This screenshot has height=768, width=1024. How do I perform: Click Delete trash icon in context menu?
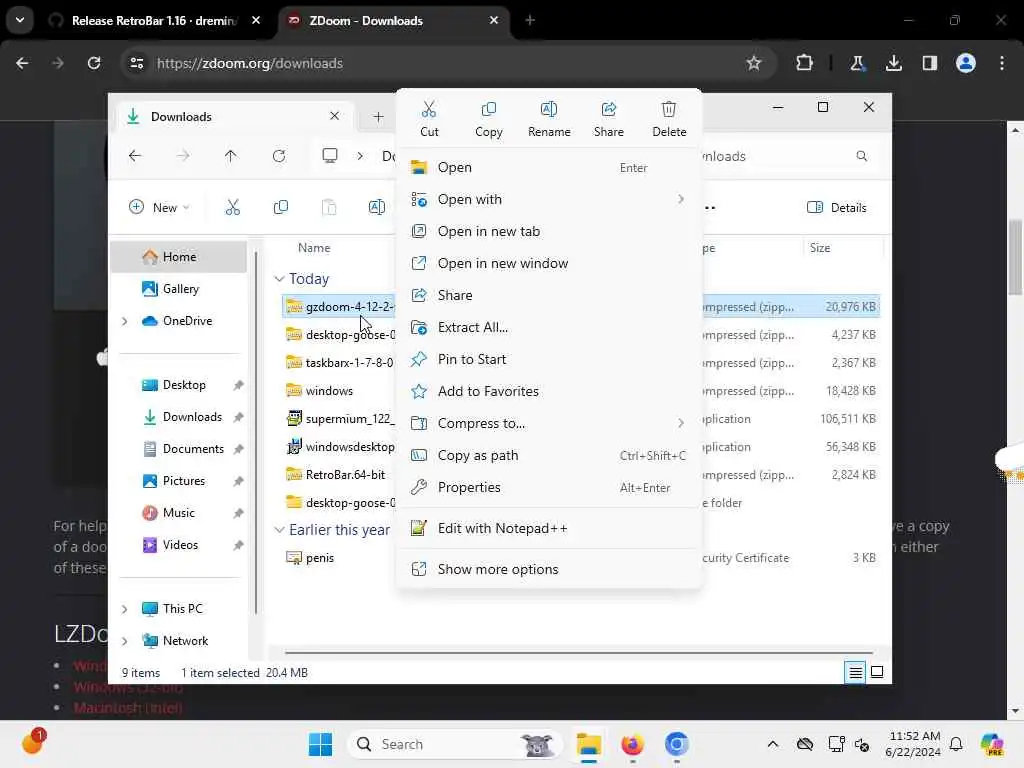[669, 119]
